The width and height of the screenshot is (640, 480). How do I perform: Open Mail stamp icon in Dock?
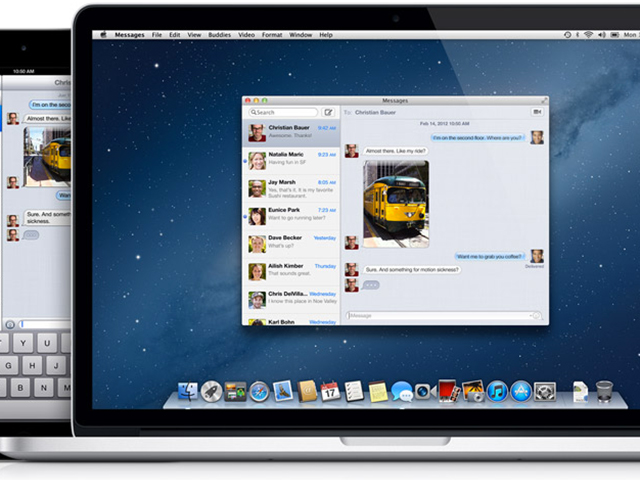283,391
